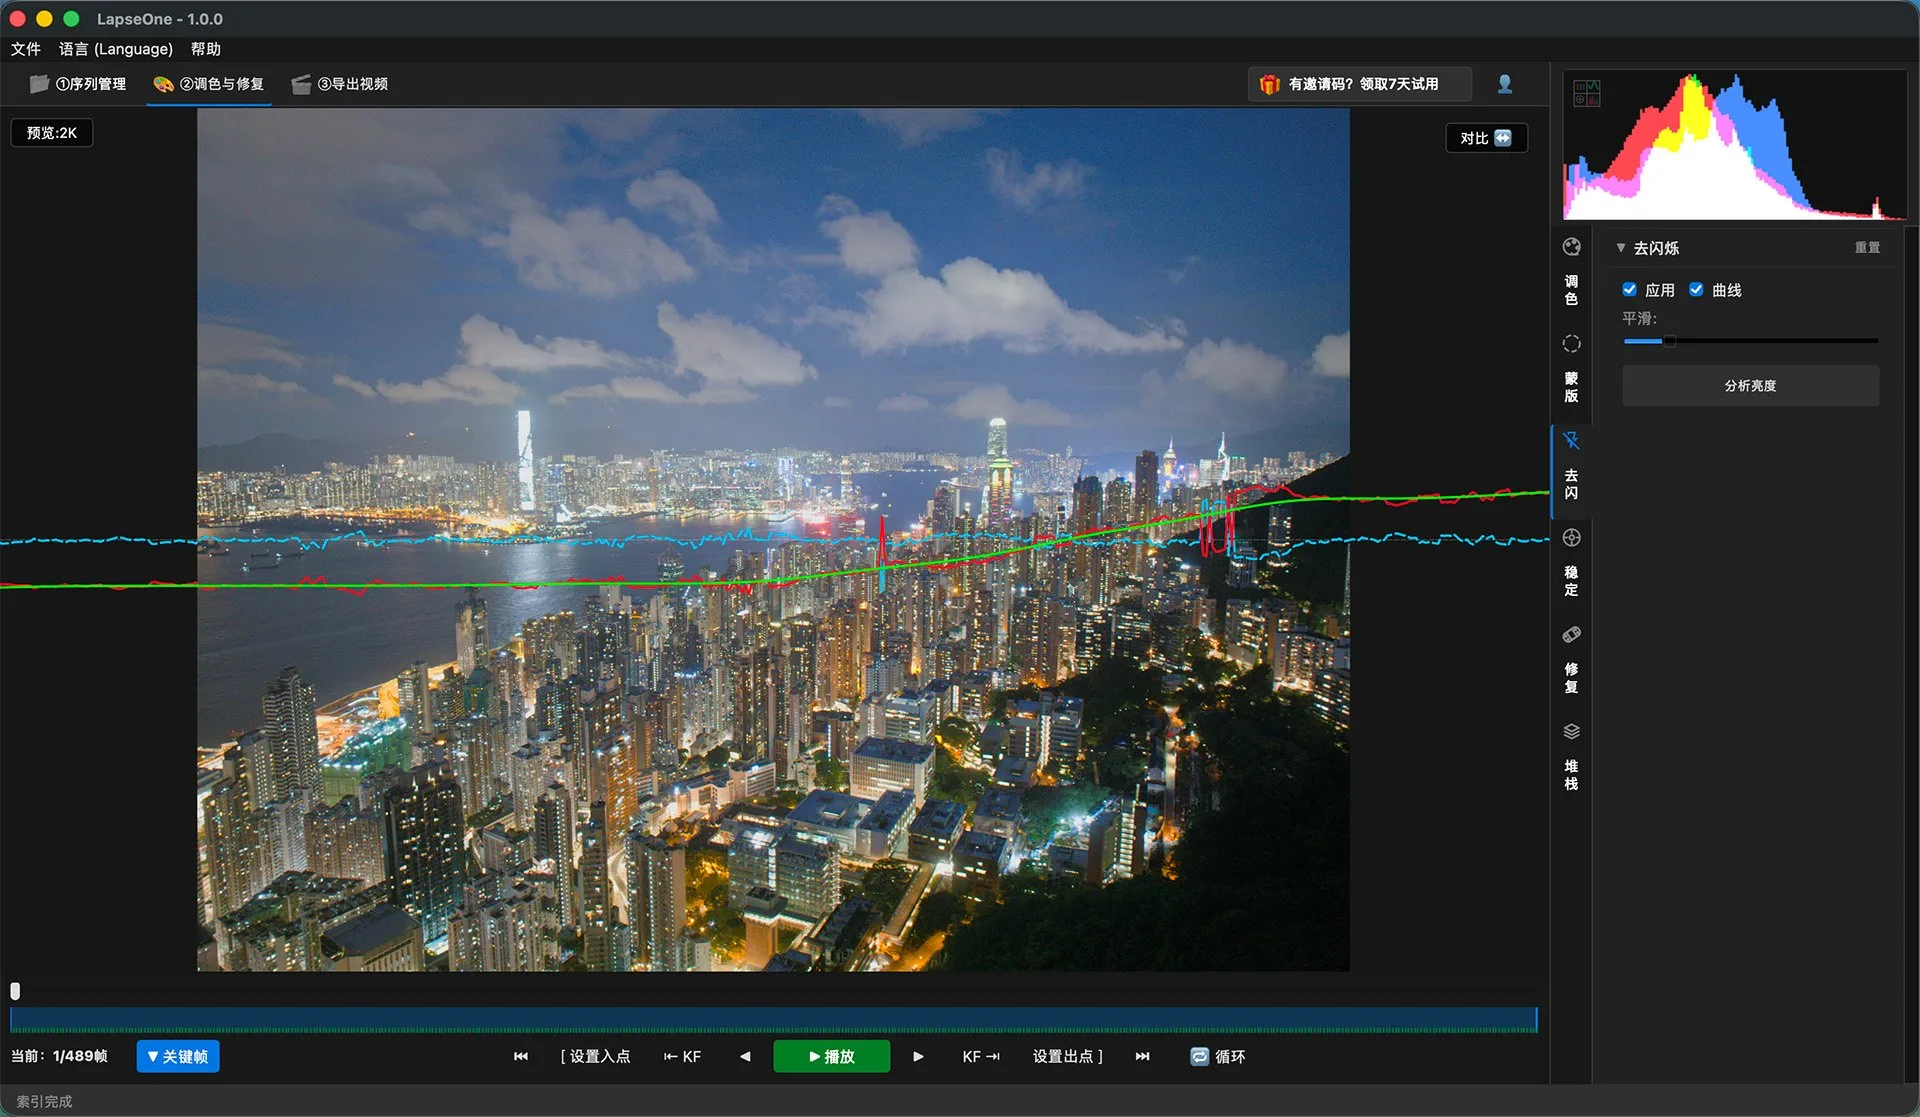Change the 预览:2K preview resolution

click(x=52, y=133)
